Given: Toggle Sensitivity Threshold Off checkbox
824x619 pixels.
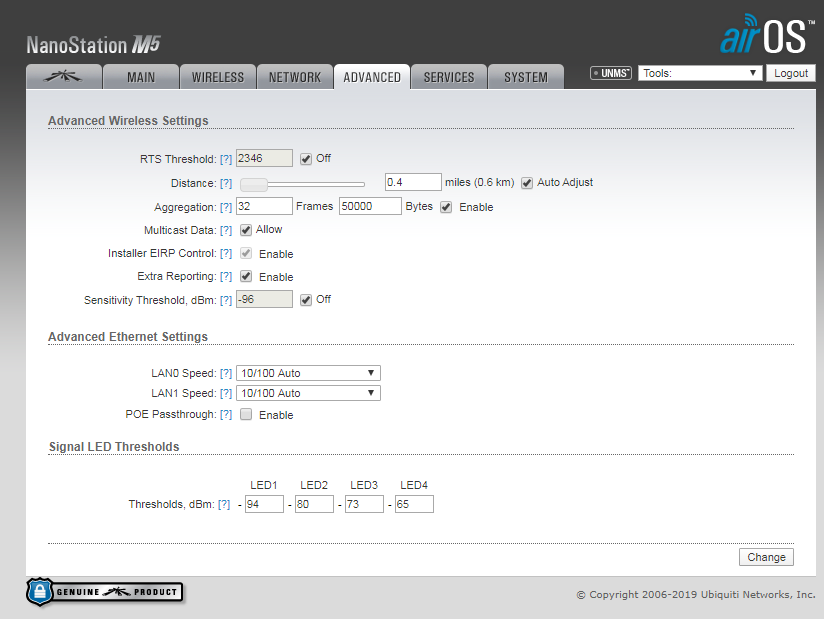Looking at the screenshot, I should click(x=306, y=300).
